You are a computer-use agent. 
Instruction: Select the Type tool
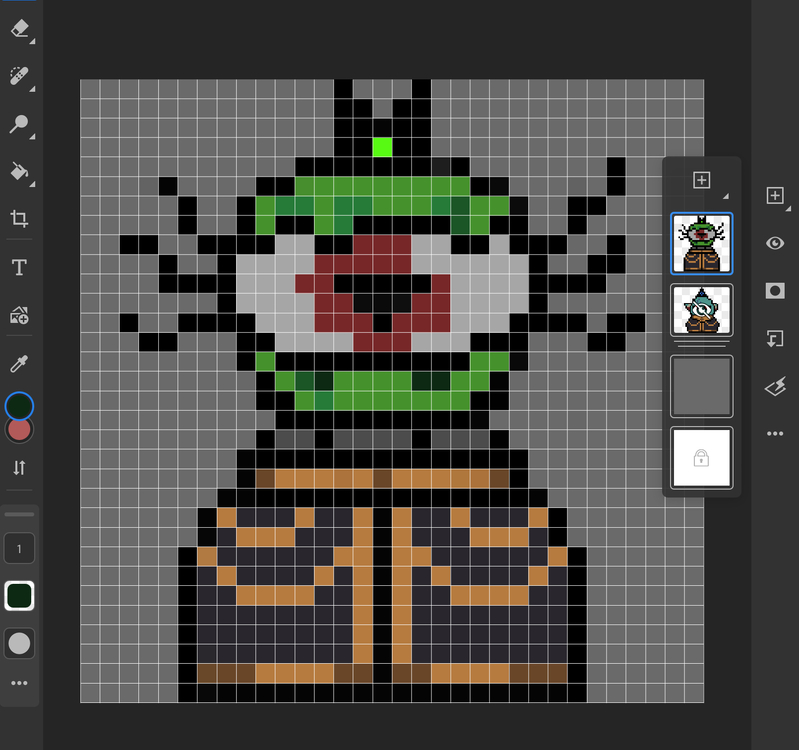click(19, 267)
